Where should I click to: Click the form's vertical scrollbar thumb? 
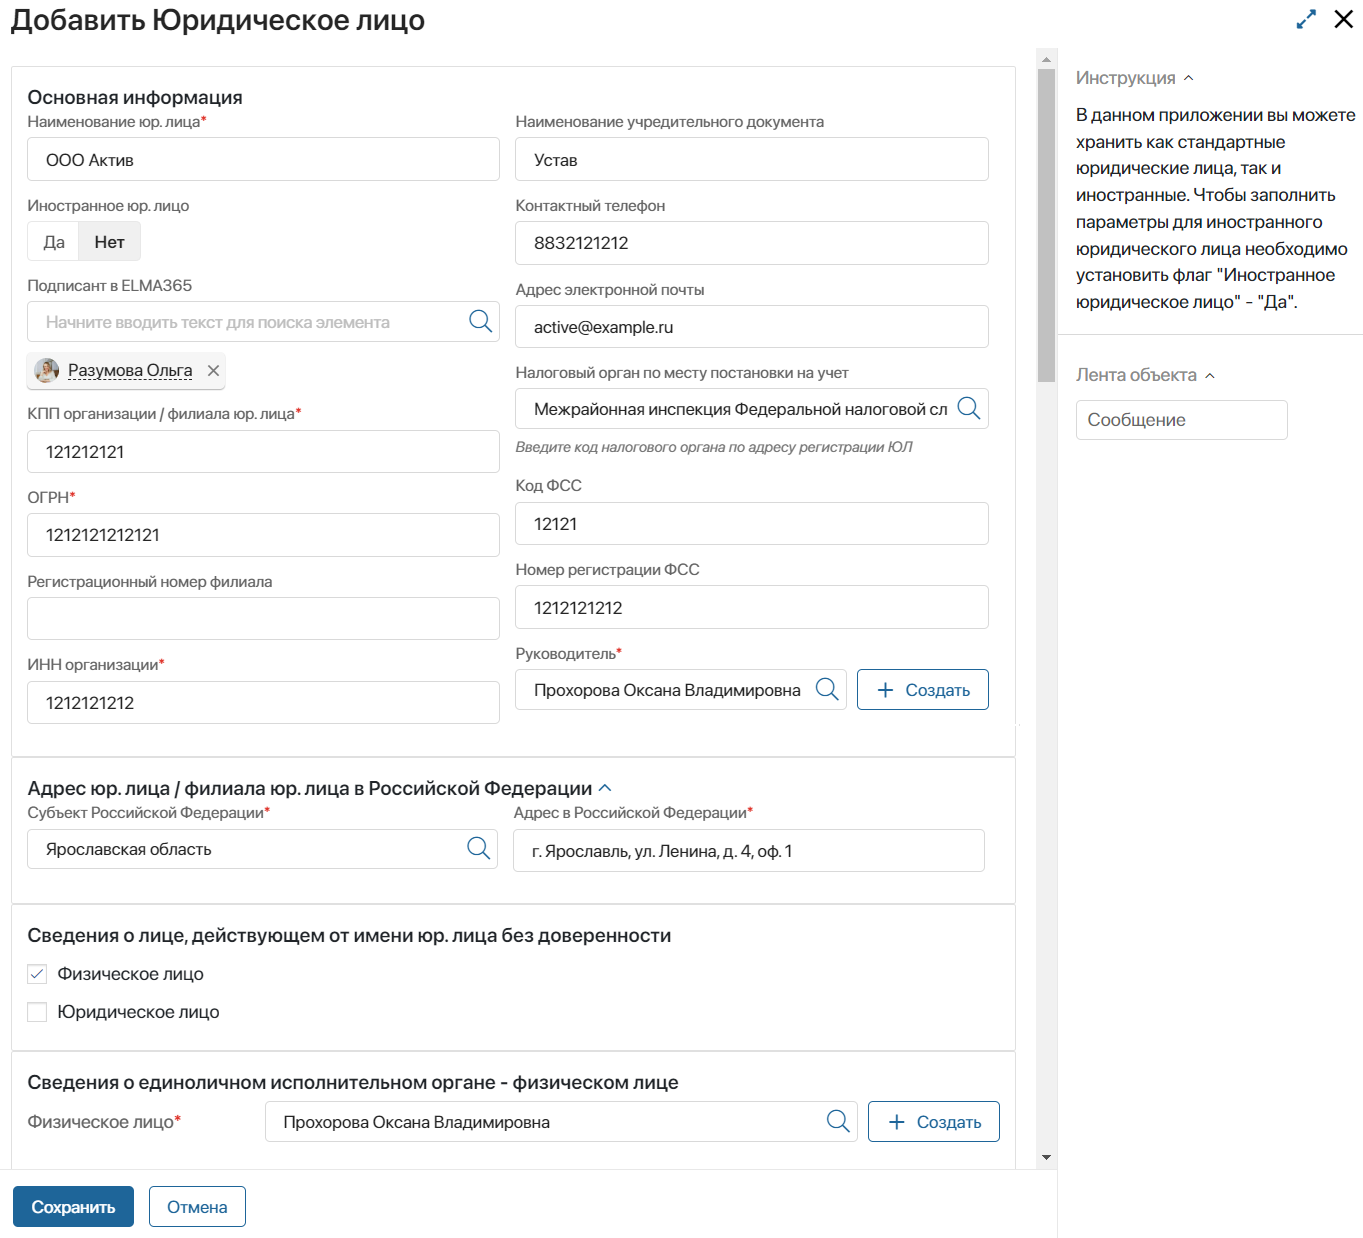(x=1046, y=225)
